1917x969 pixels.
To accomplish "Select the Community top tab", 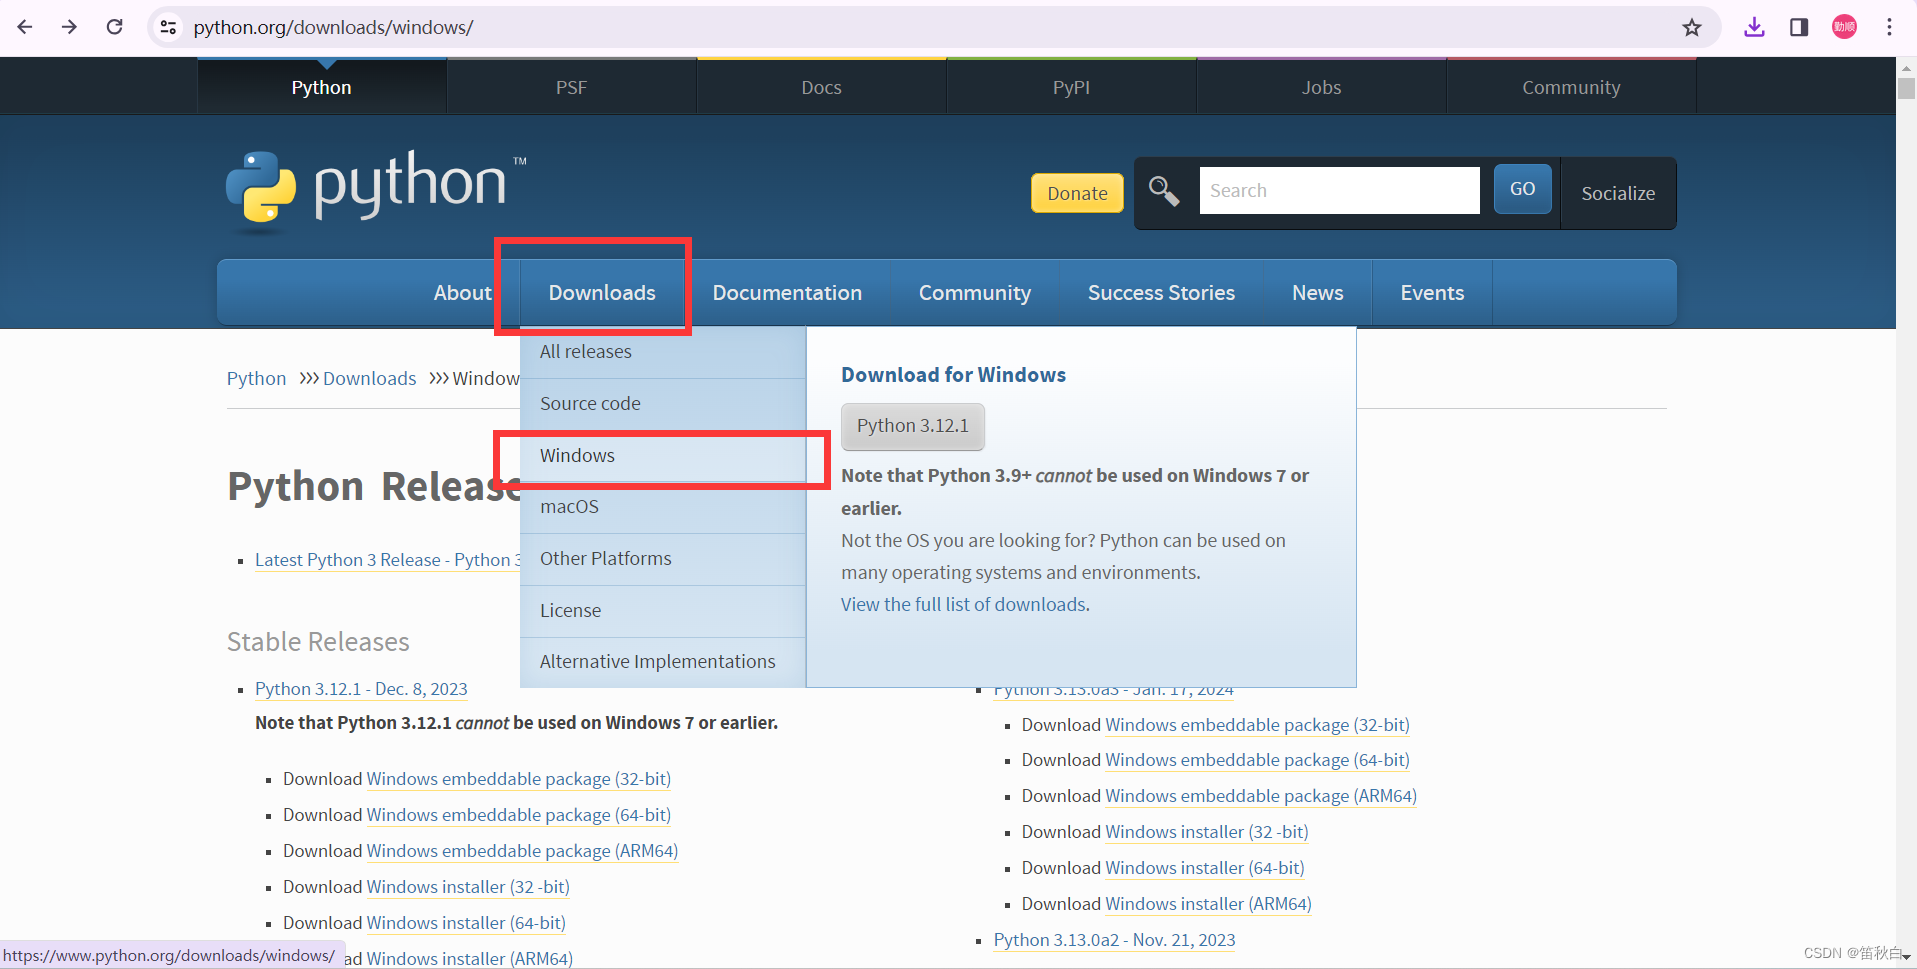I will 1571,87.
